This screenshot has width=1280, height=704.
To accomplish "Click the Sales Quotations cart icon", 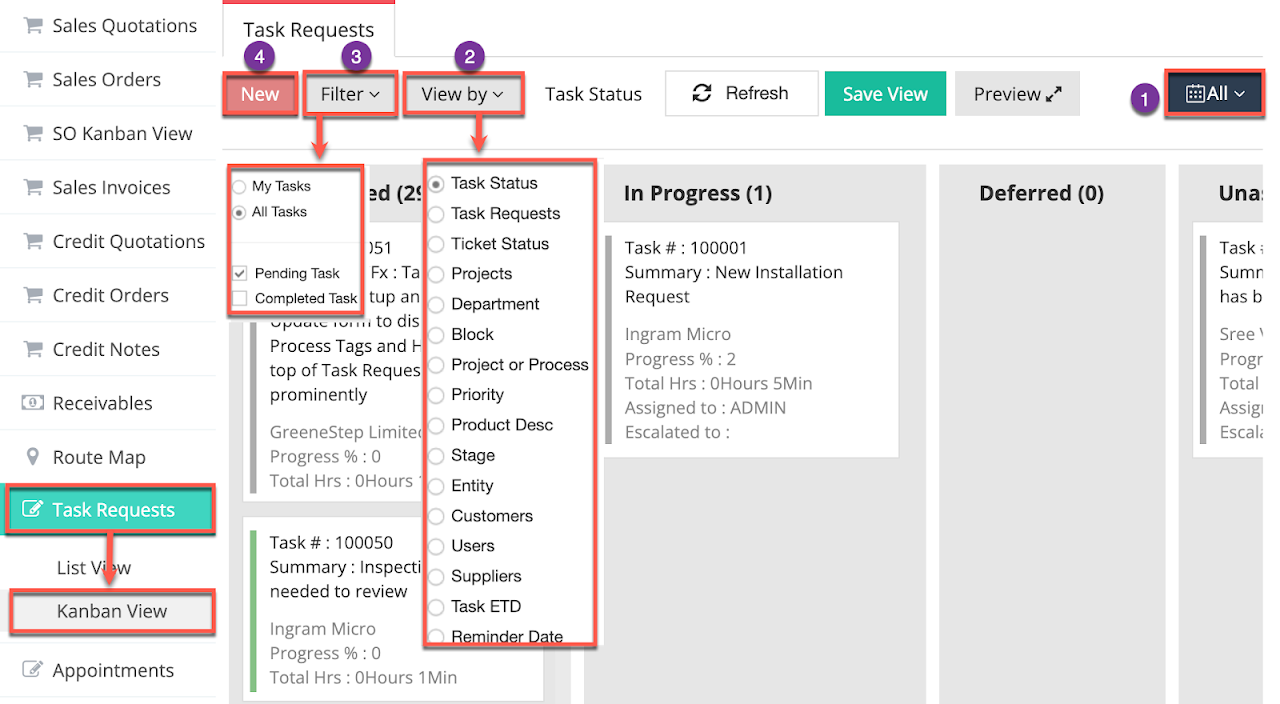I will (33, 26).
